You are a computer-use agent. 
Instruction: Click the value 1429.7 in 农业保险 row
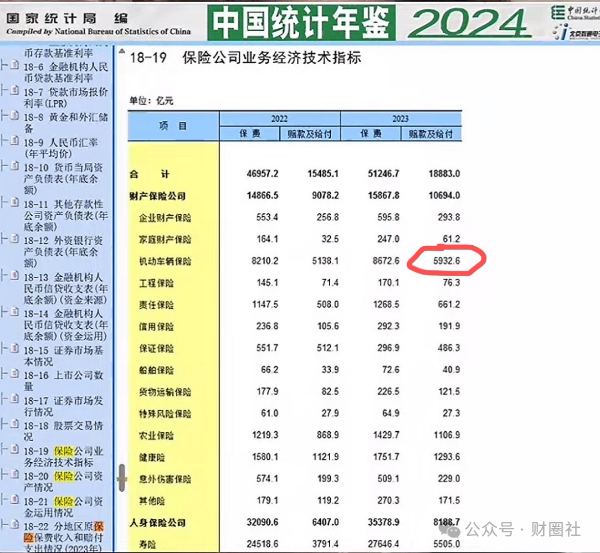386,435
